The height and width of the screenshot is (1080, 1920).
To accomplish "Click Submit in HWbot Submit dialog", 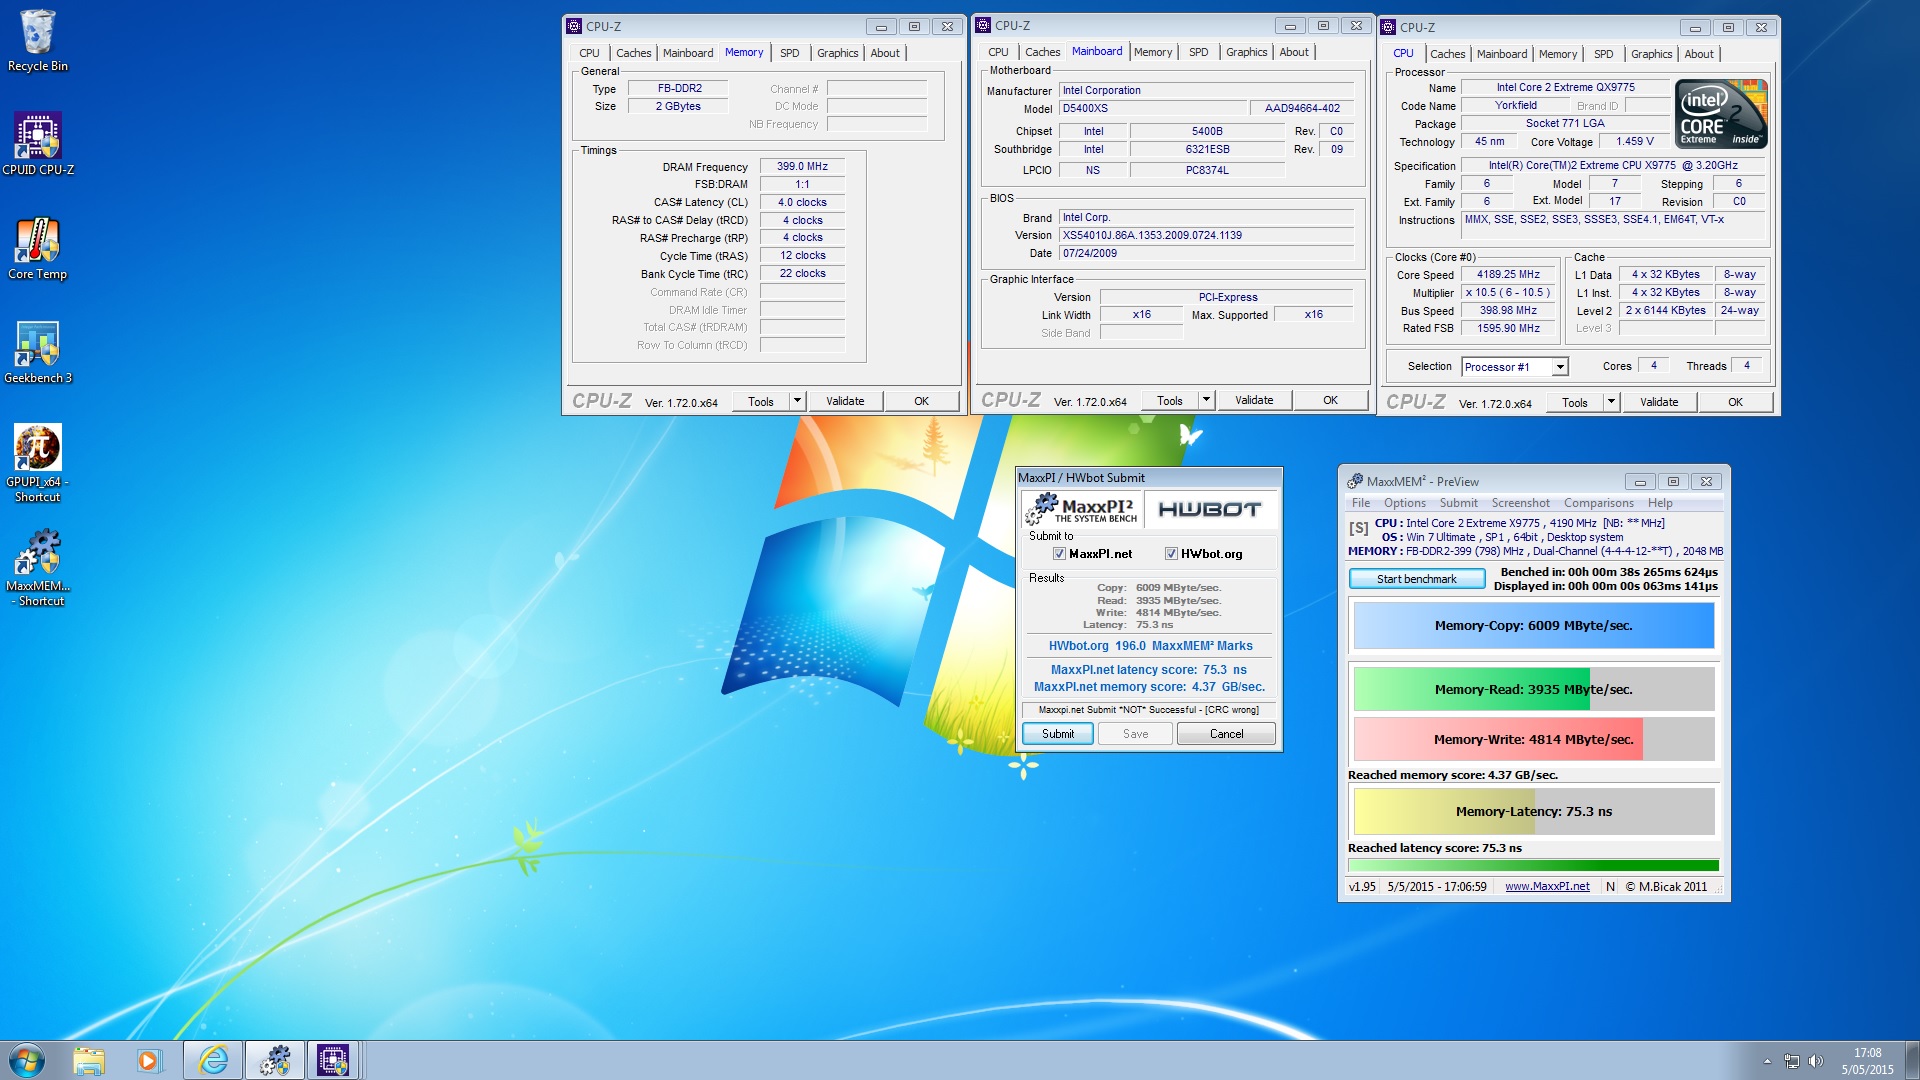I will click(1057, 734).
